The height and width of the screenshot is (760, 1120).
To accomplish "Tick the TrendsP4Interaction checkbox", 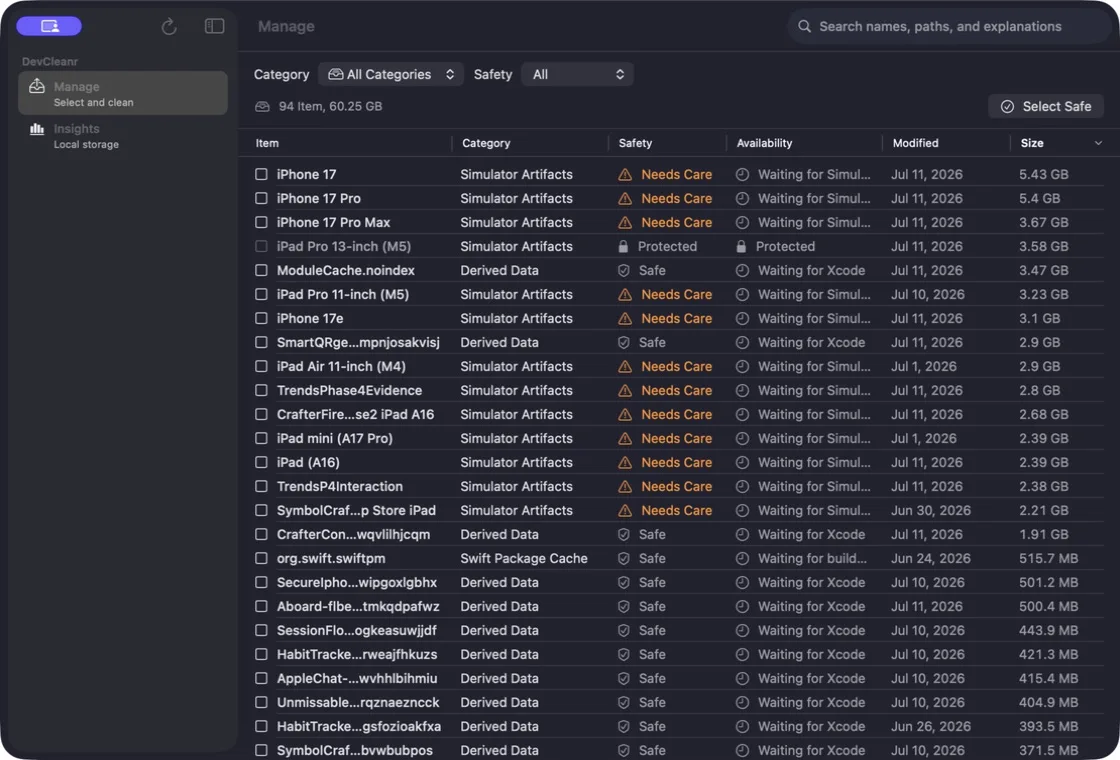I will click(261, 486).
